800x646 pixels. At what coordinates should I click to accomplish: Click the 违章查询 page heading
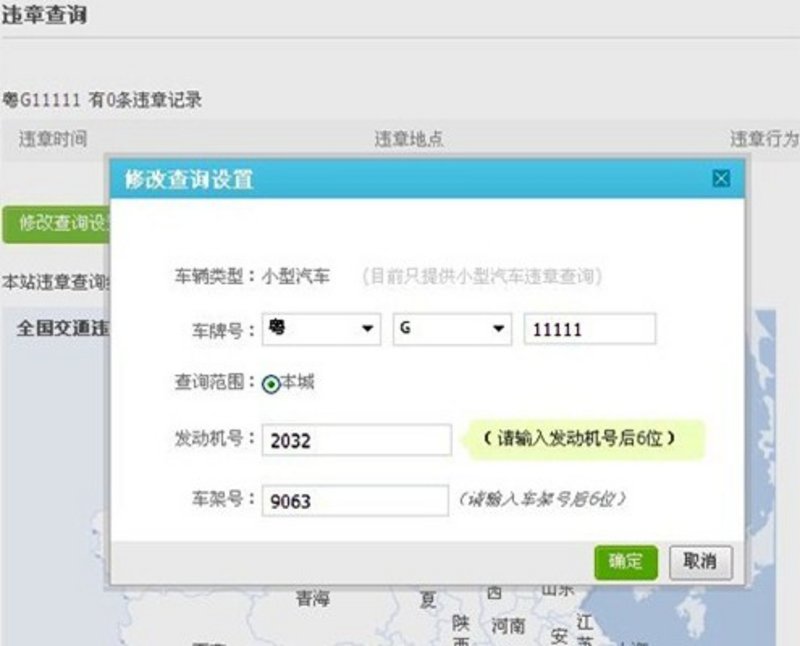pyautogui.click(x=44, y=16)
